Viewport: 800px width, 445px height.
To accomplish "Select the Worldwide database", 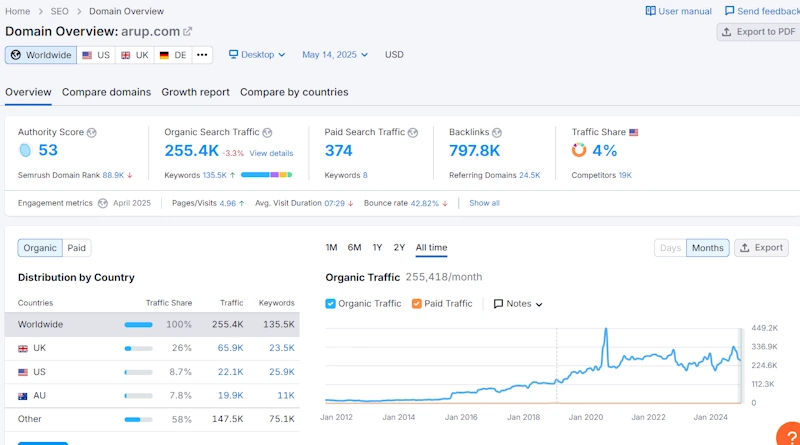I will [x=41, y=55].
